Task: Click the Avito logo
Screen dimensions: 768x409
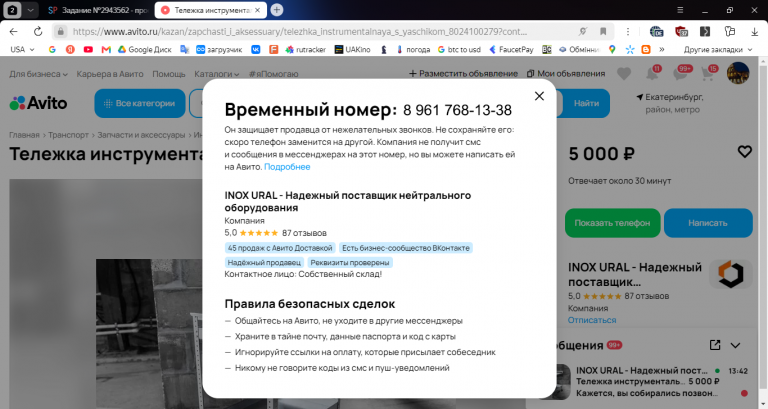Action: [x=38, y=103]
